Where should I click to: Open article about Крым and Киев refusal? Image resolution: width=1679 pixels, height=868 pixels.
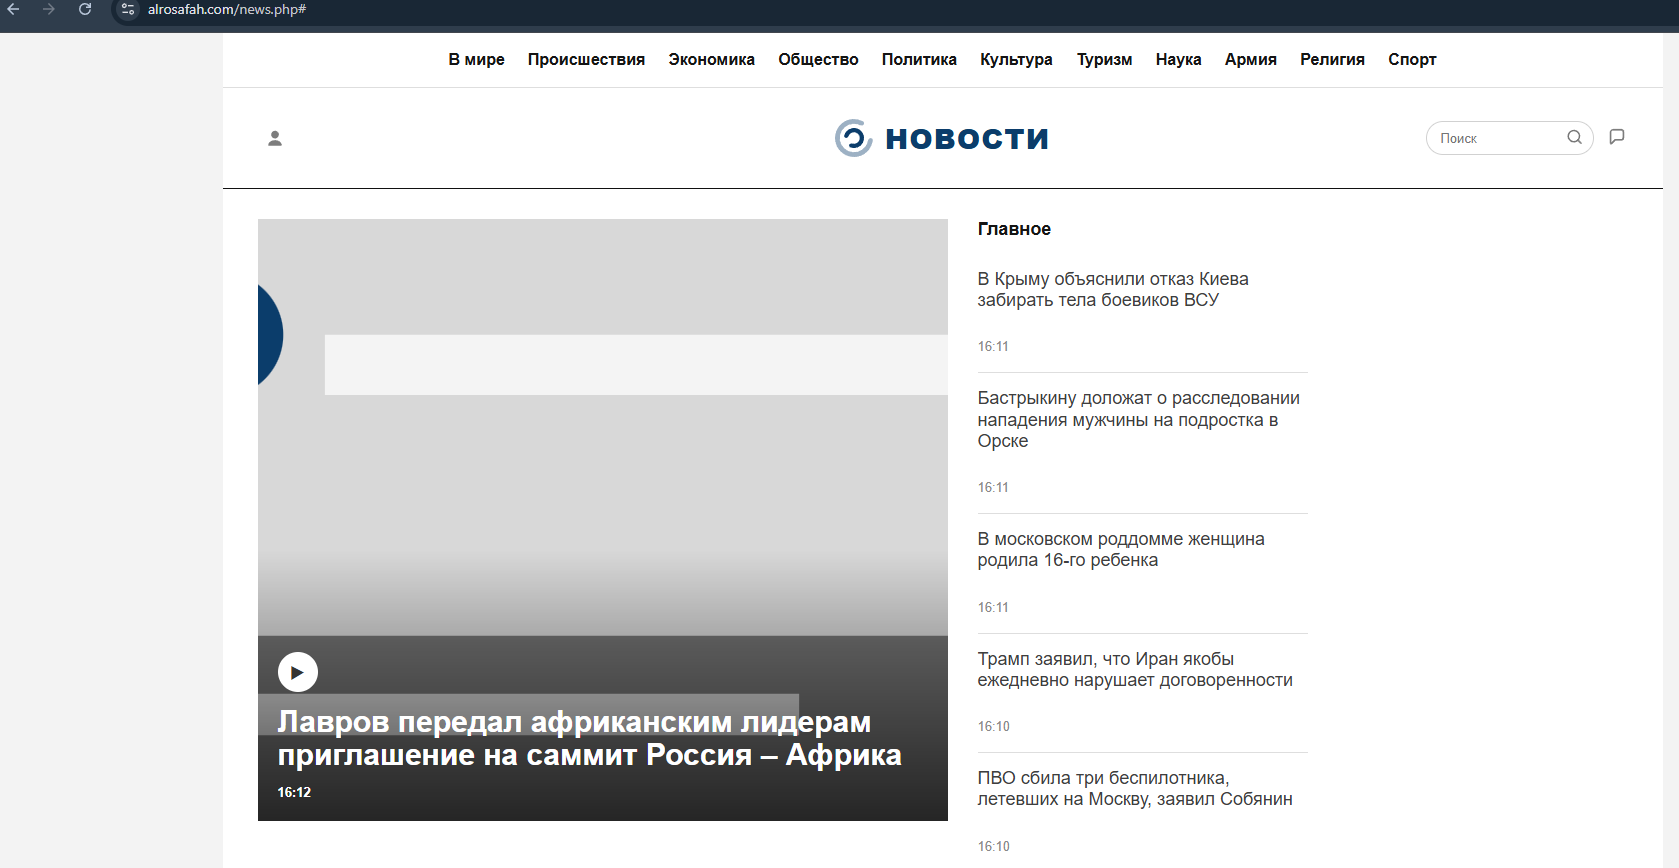pos(1112,289)
